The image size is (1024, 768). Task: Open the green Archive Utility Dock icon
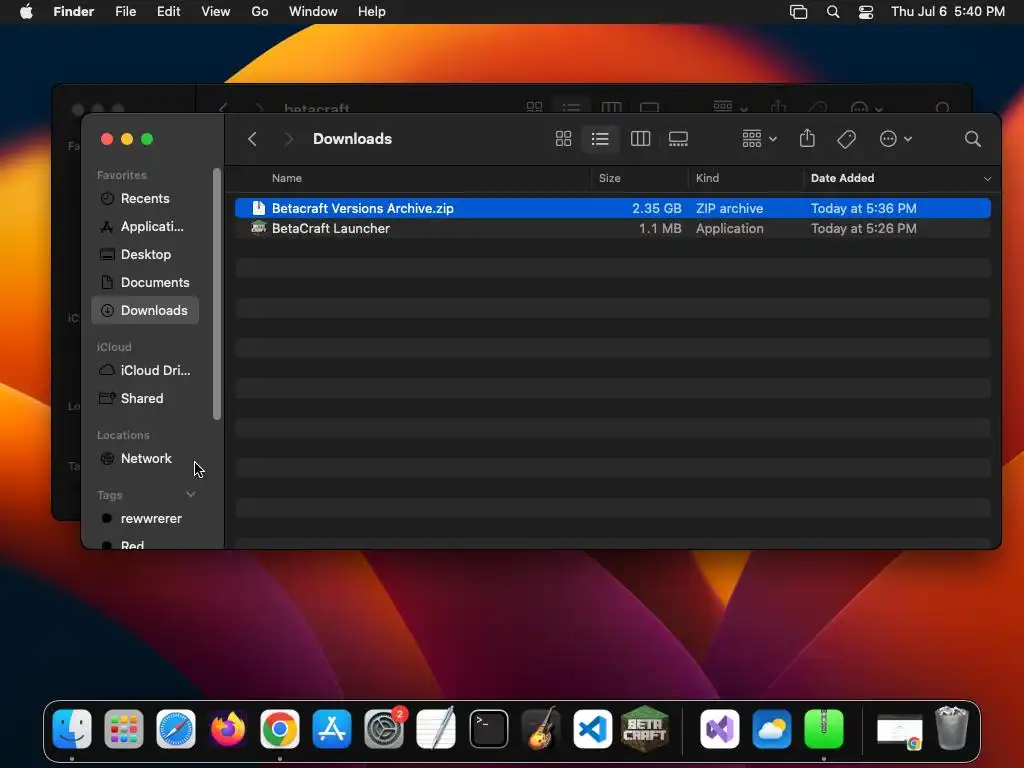[x=824, y=729]
